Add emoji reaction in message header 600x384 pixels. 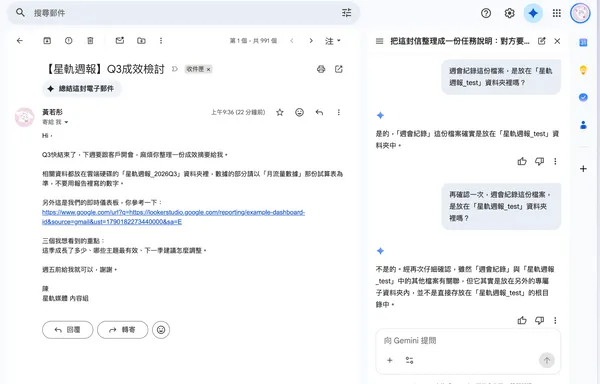point(299,112)
